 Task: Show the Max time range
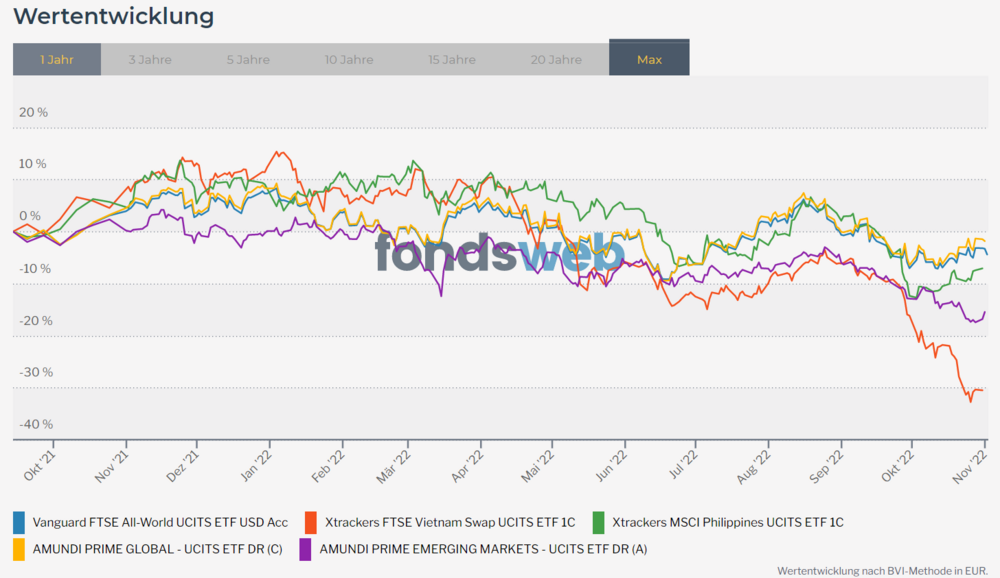click(649, 58)
